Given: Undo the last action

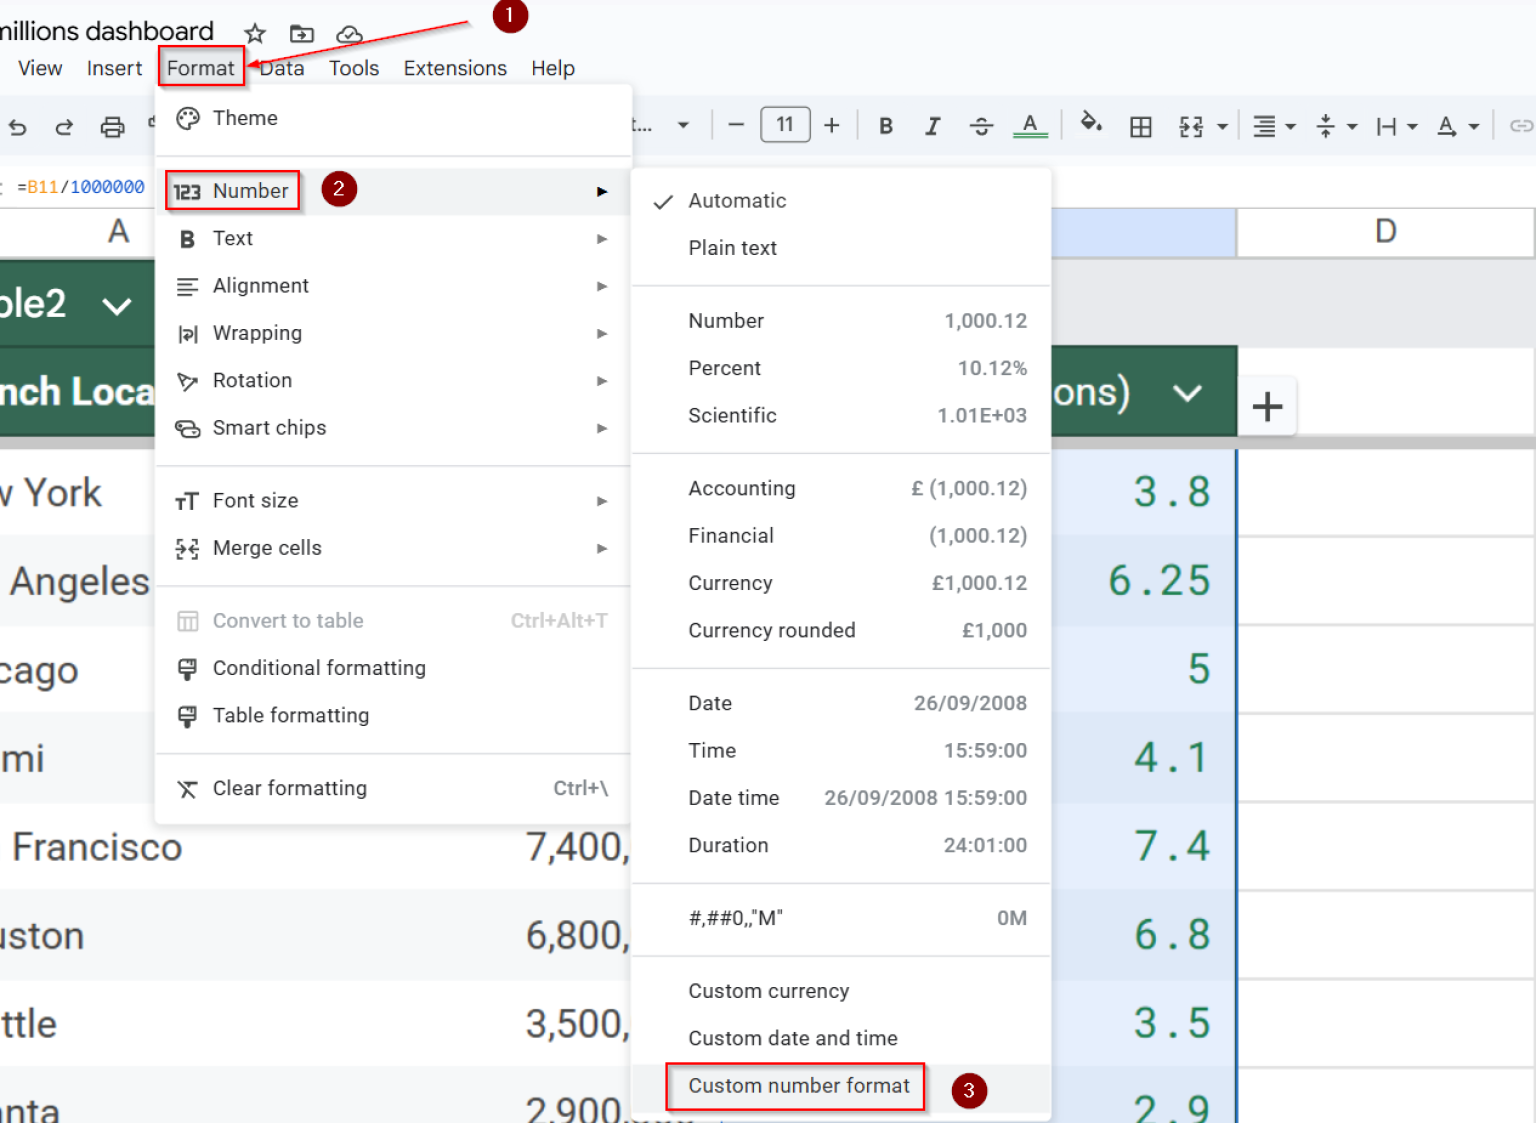Looking at the screenshot, I should (x=18, y=127).
